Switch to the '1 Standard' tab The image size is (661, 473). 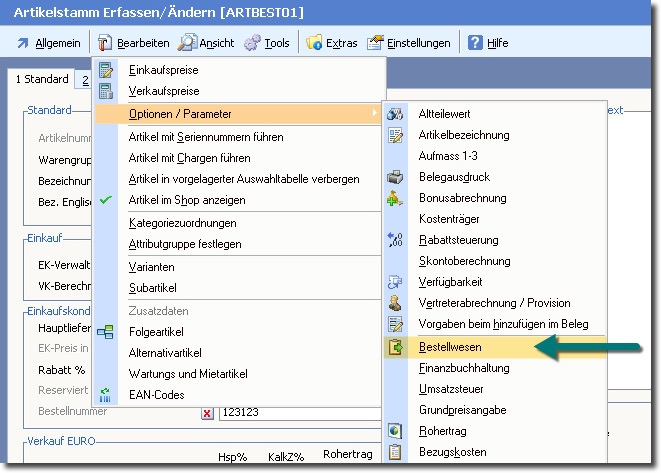pos(40,79)
